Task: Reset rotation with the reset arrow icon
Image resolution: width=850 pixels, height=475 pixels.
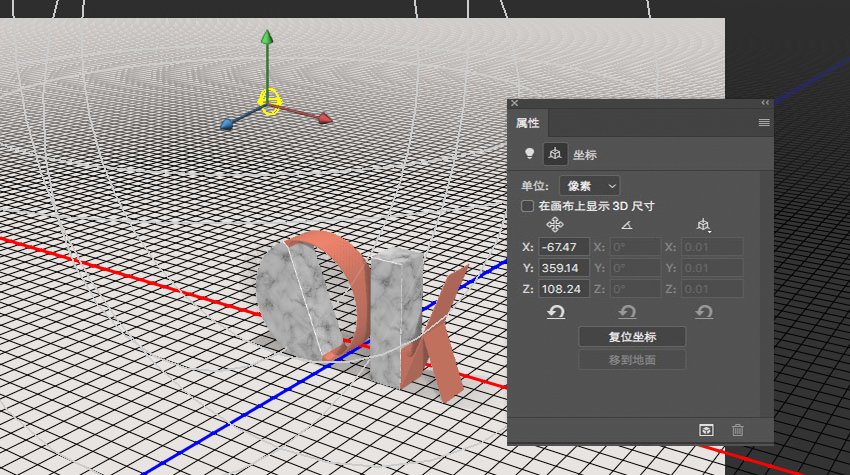Action: 627,312
